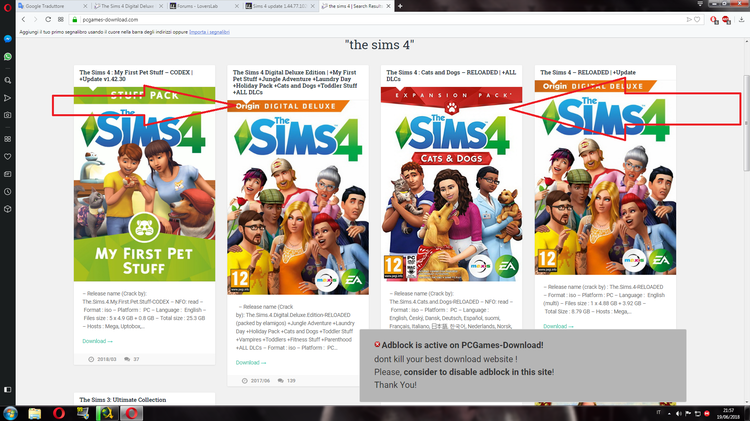Open the Opera ad blocker extension icon
Viewport: 750px width, 421px height.
[714, 20]
